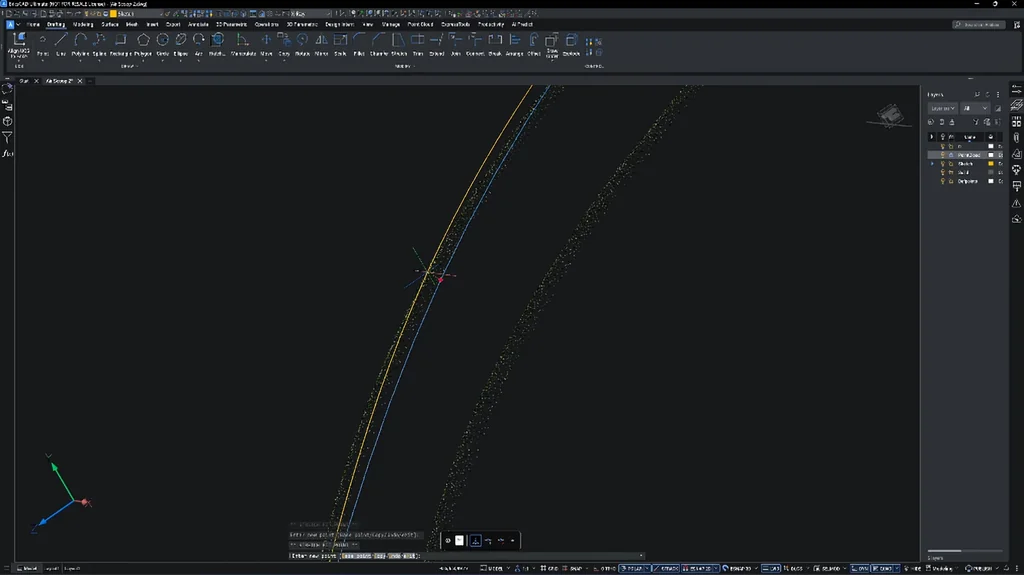1024x575 pixels.
Task: Open the Home ribbon tab
Action: point(33,24)
